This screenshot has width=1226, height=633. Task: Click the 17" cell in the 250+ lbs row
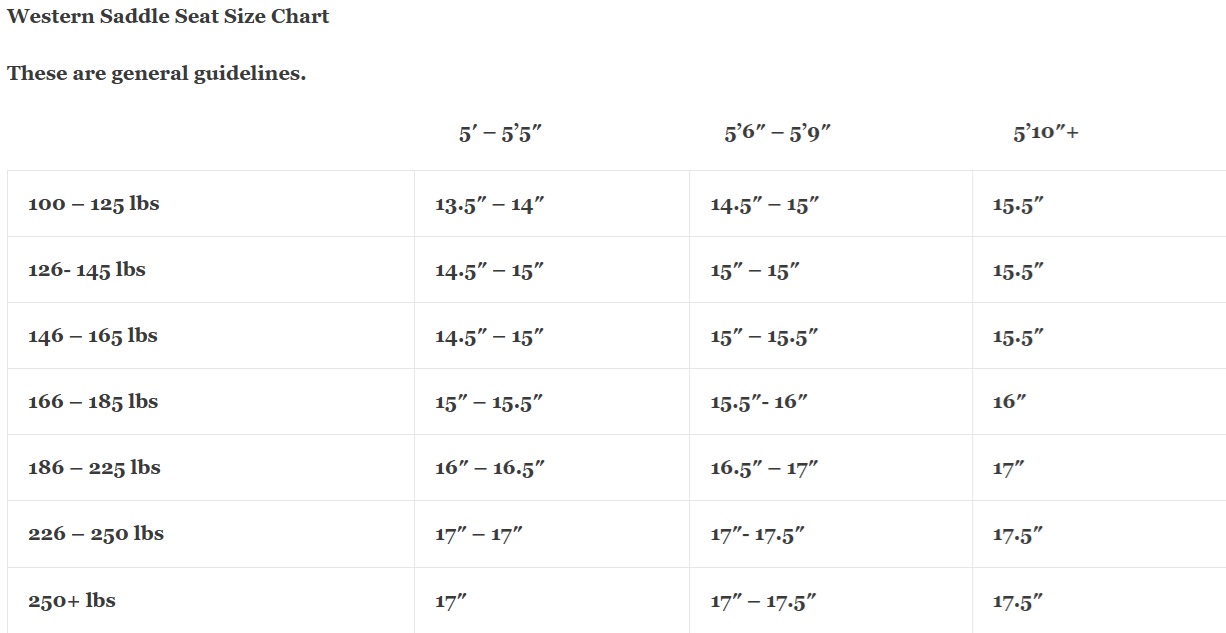[451, 602]
